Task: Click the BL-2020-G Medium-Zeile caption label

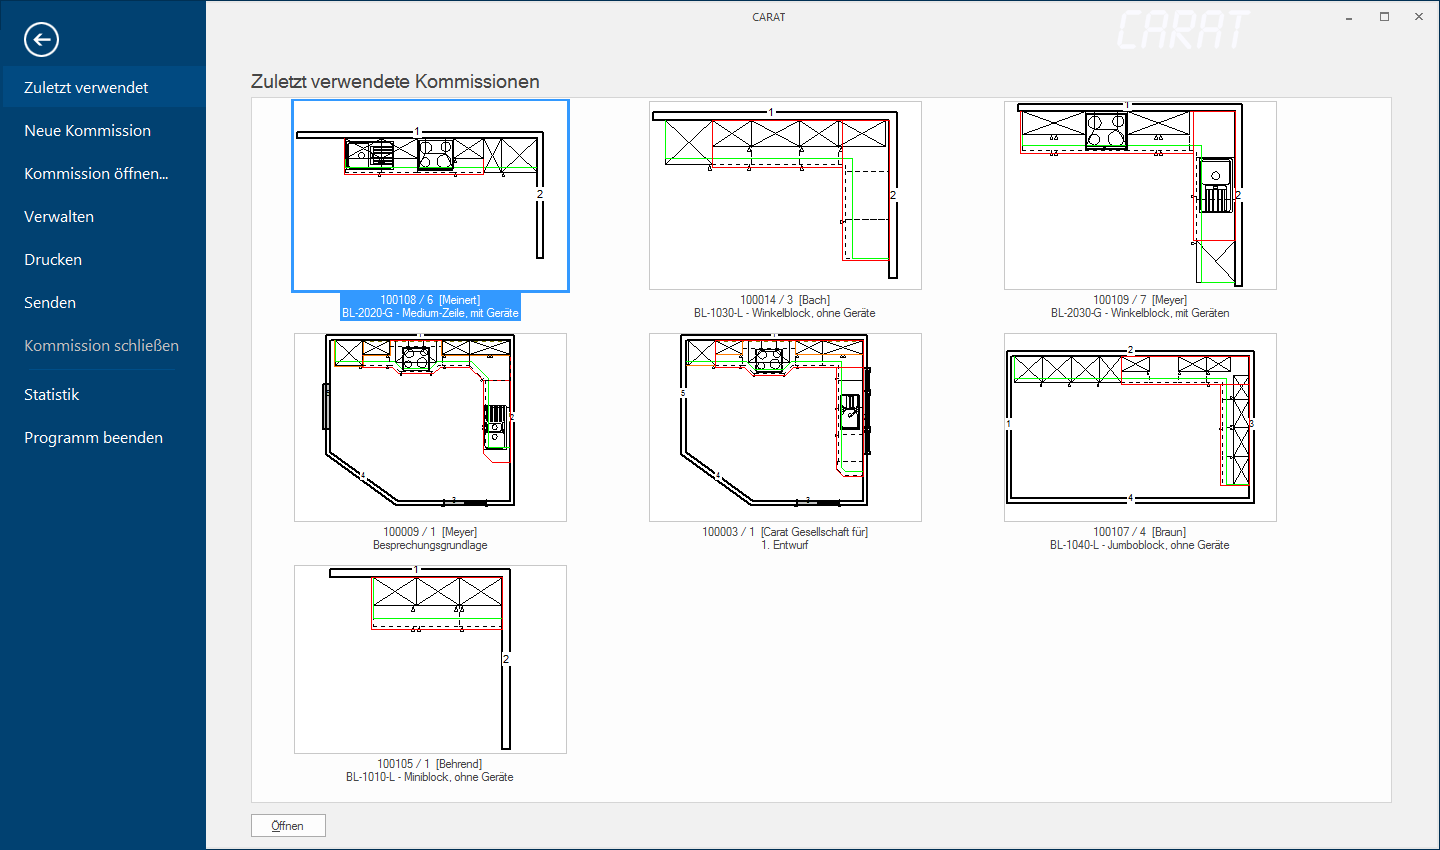Action: [430, 313]
